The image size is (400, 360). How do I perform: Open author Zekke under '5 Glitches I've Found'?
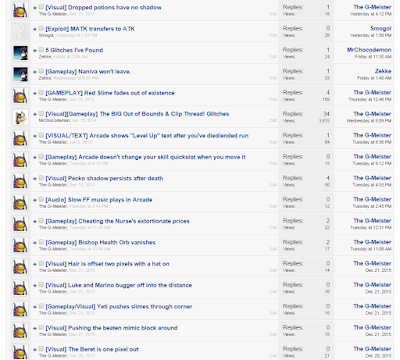45,56
